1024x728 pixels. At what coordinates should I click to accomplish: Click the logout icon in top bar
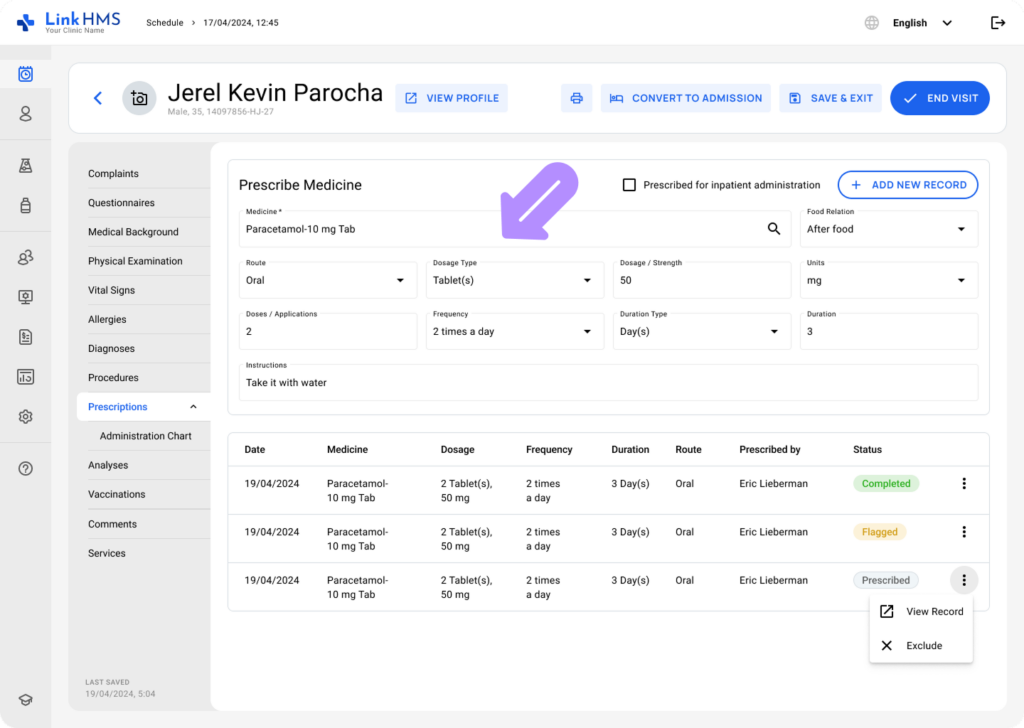click(997, 23)
